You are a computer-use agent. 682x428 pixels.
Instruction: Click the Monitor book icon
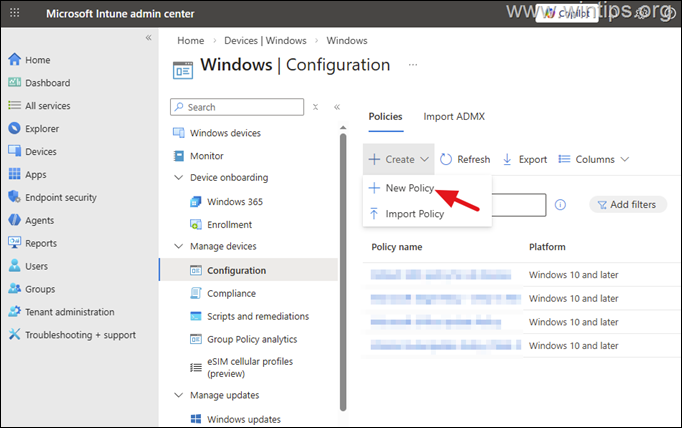tap(179, 156)
